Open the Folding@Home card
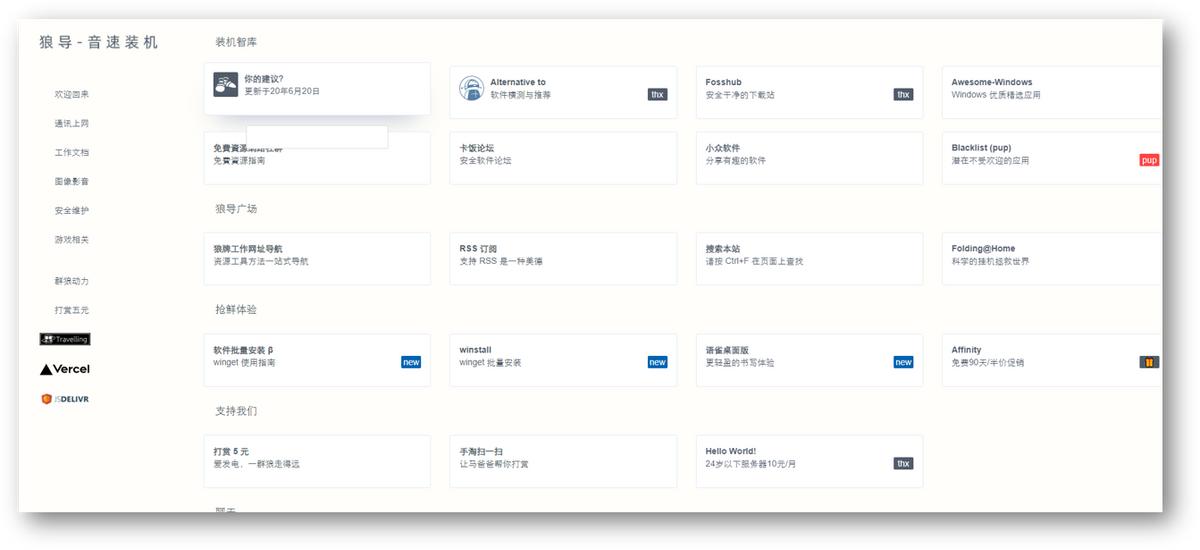The image size is (1200, 550). [x=1052, y=259]
